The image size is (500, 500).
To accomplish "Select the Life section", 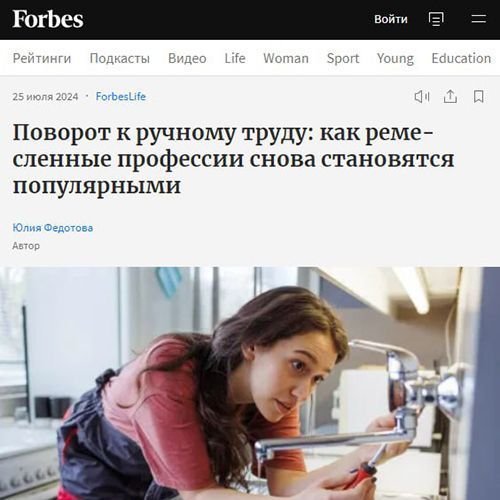I will click(x=235, y=58).
